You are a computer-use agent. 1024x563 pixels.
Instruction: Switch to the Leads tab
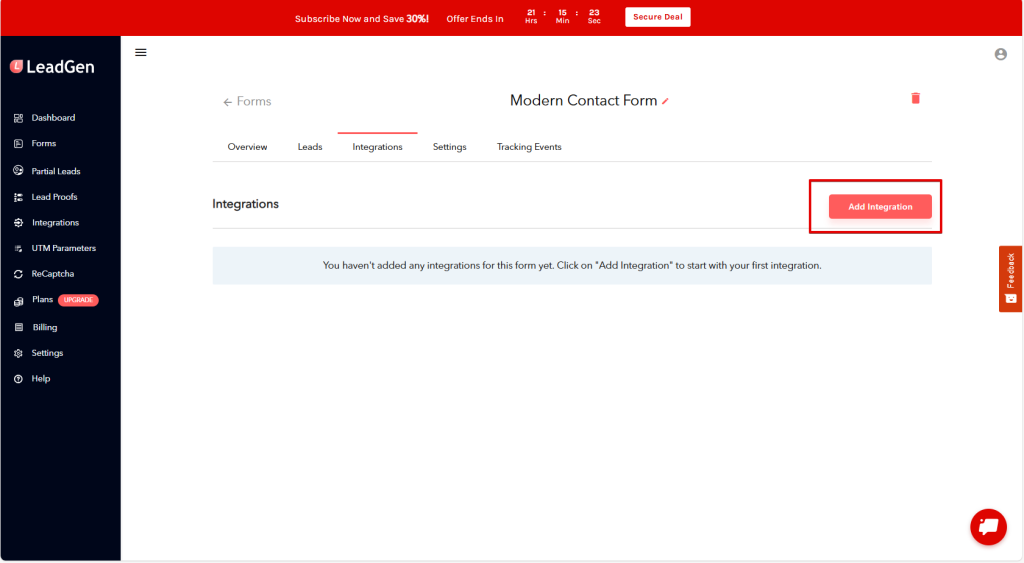pyautogui.click(x=310, y=147)
